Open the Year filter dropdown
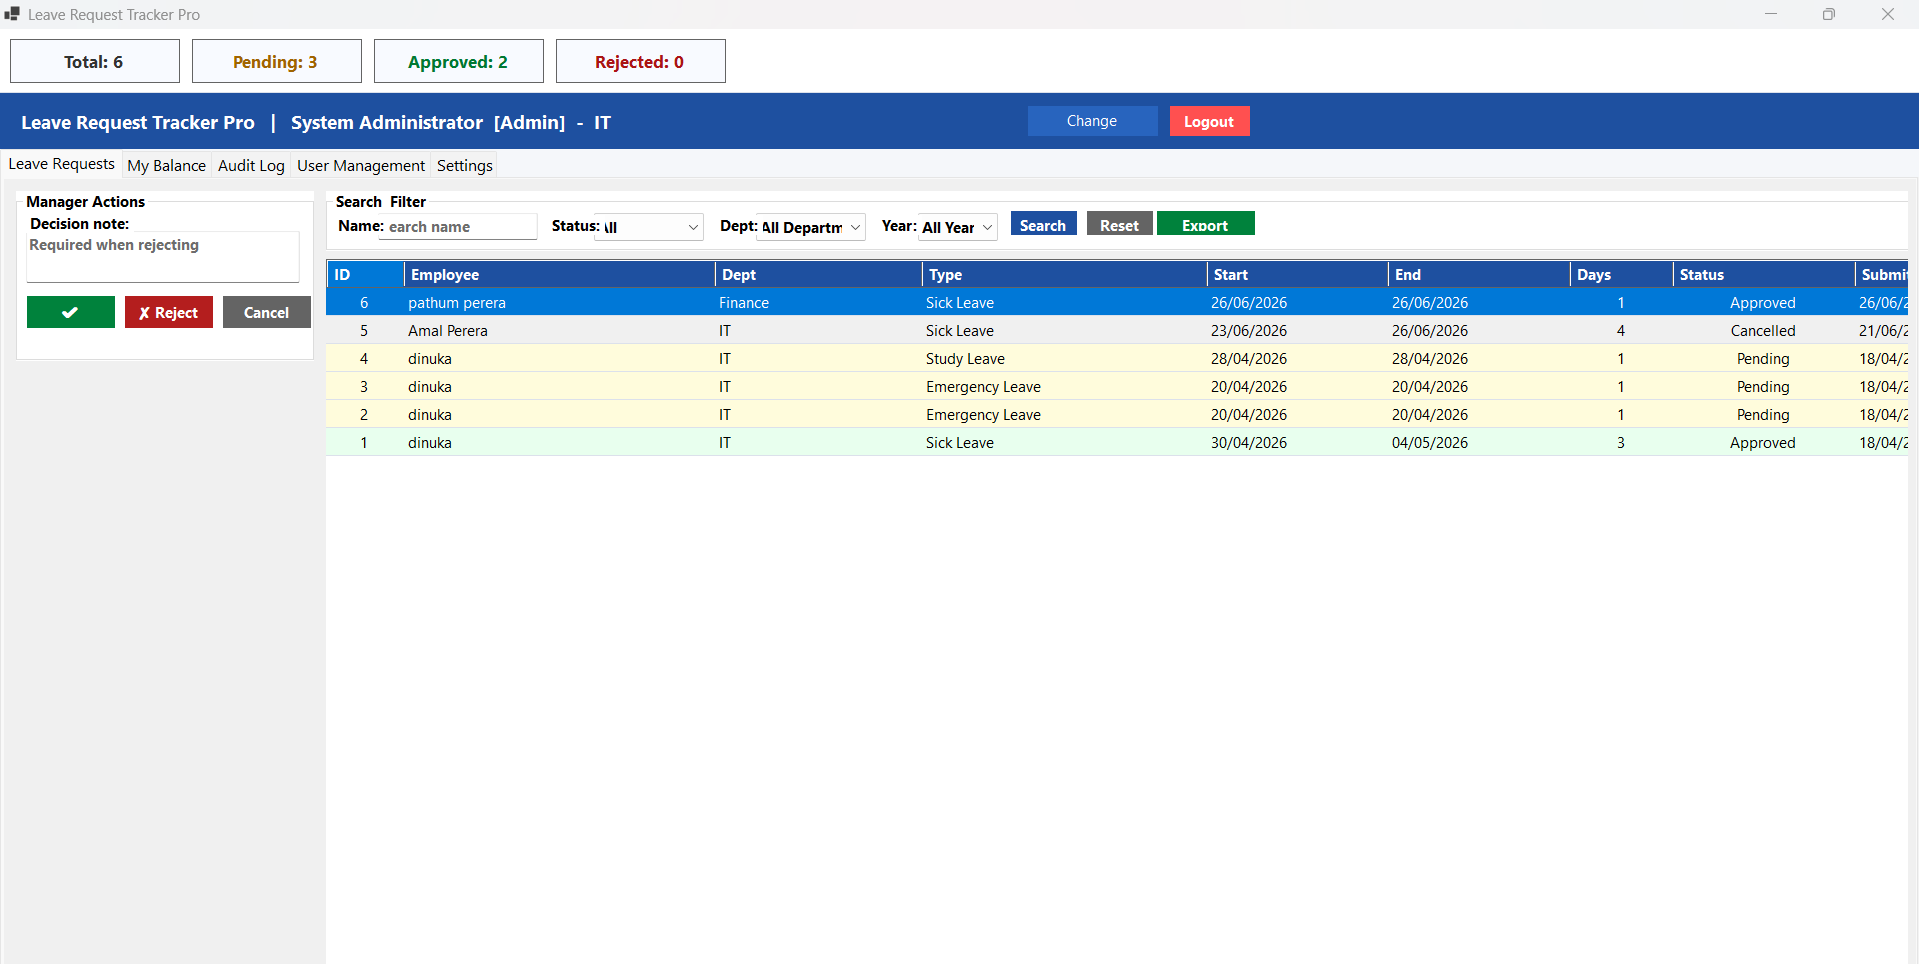1919x964 pixels. coord(957,227)
